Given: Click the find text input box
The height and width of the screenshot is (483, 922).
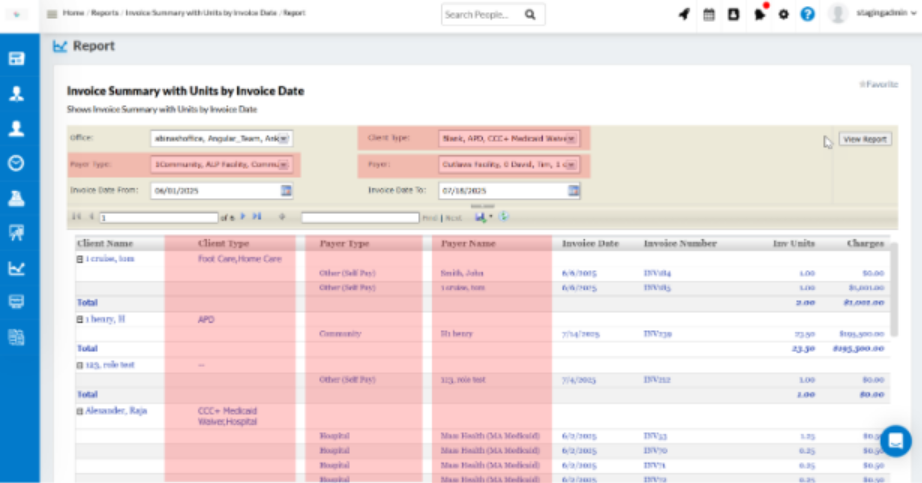Looking at the screenshot, I should pos(360,218).
